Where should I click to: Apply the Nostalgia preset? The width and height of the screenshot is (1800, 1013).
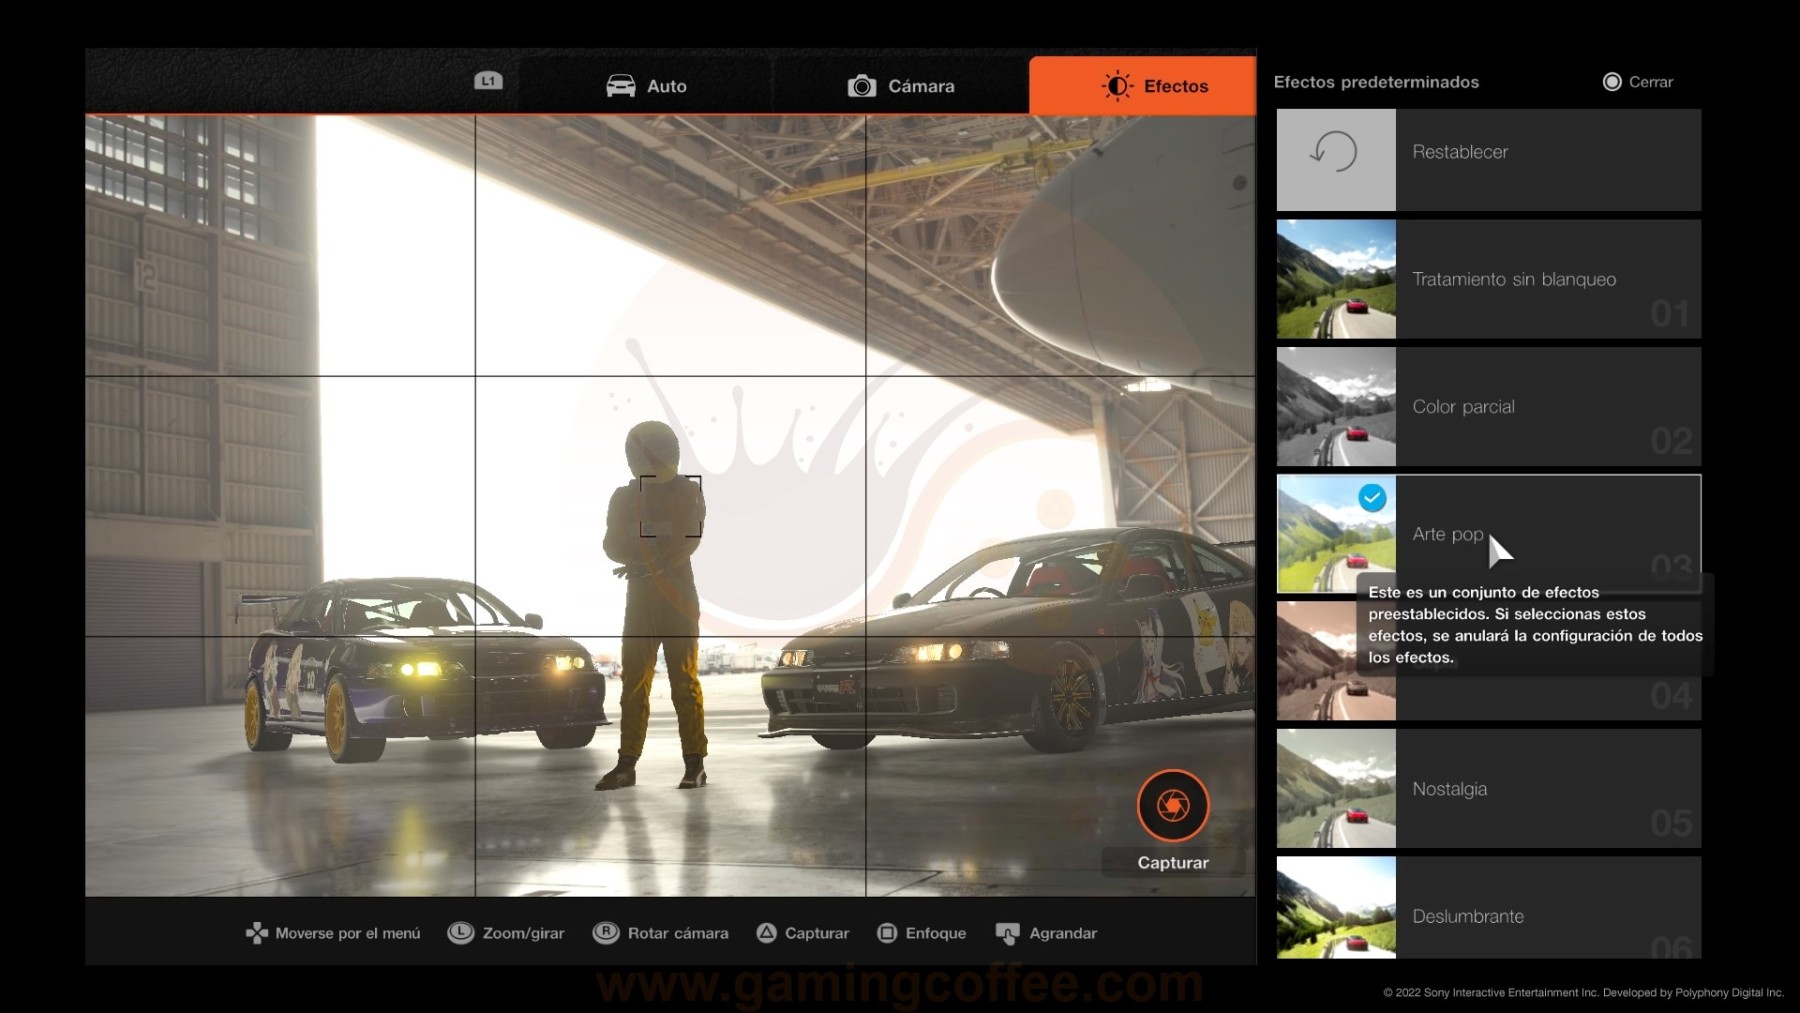(1489, 789)
